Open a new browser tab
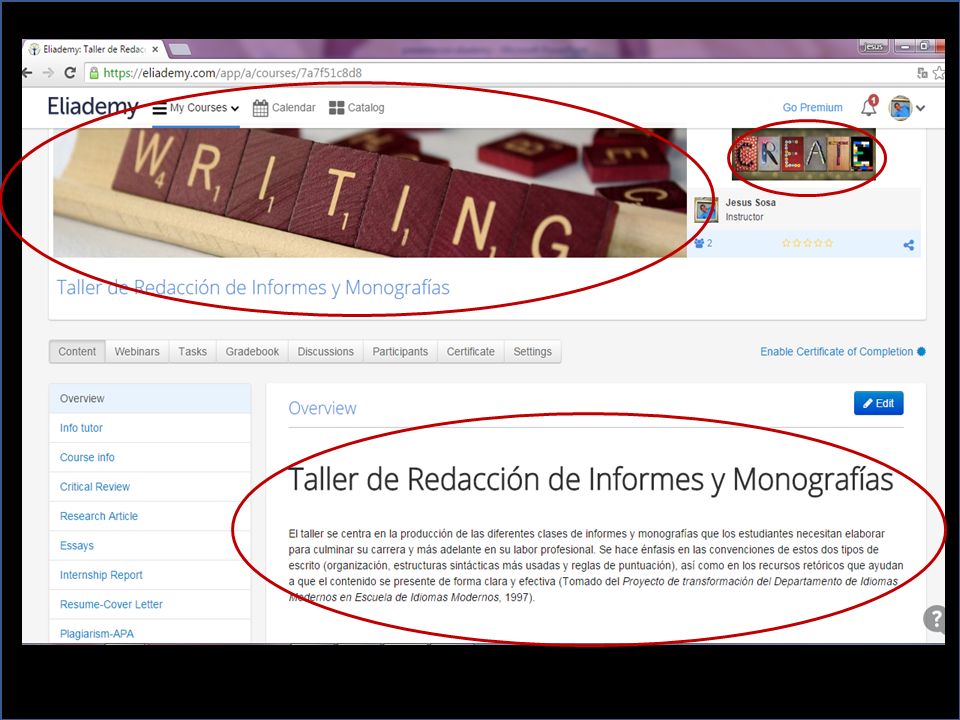The image size is (960, 720). tap(179, 49)
